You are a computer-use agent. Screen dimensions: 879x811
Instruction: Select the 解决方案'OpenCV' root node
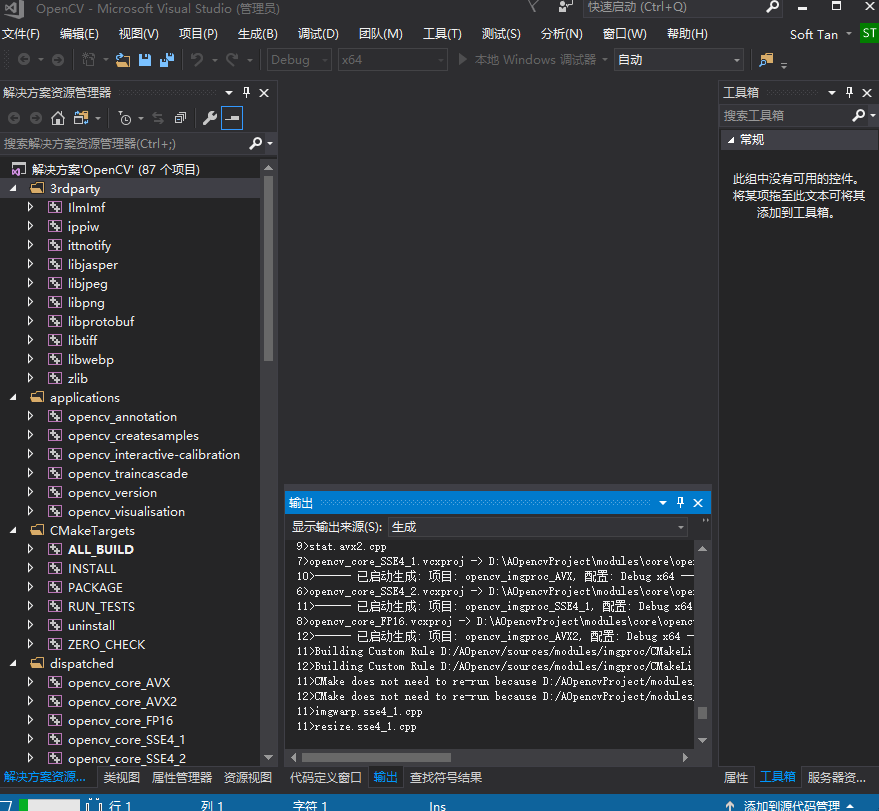(115, 169)
